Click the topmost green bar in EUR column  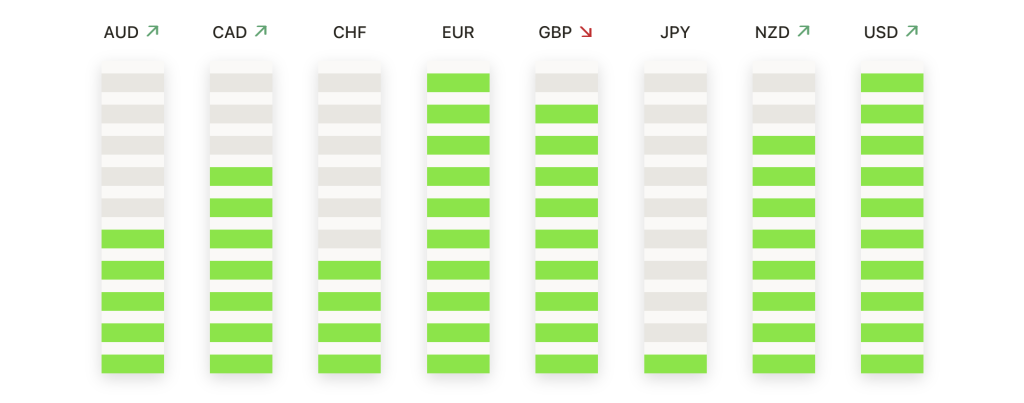[x=458, y=82]
